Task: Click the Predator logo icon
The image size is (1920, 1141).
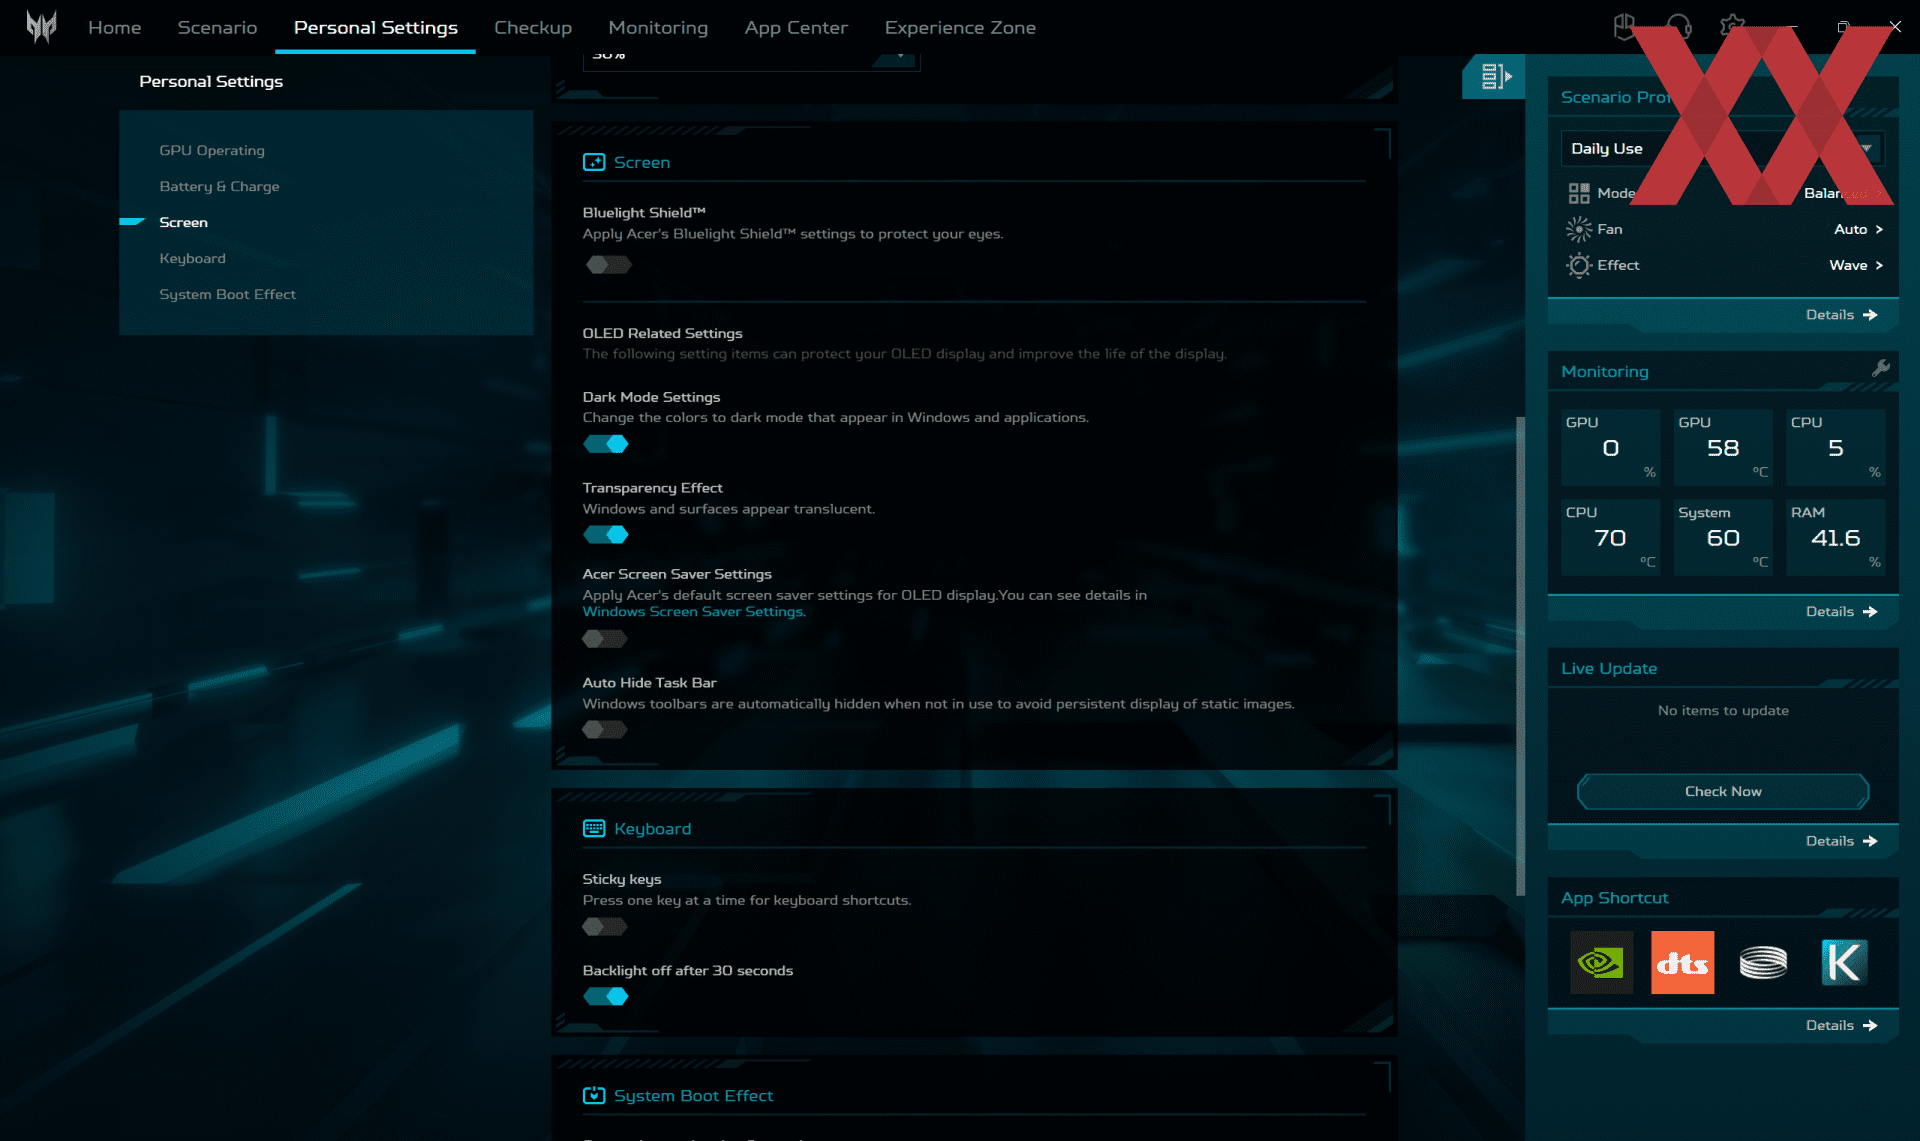Action: point(41,27)
